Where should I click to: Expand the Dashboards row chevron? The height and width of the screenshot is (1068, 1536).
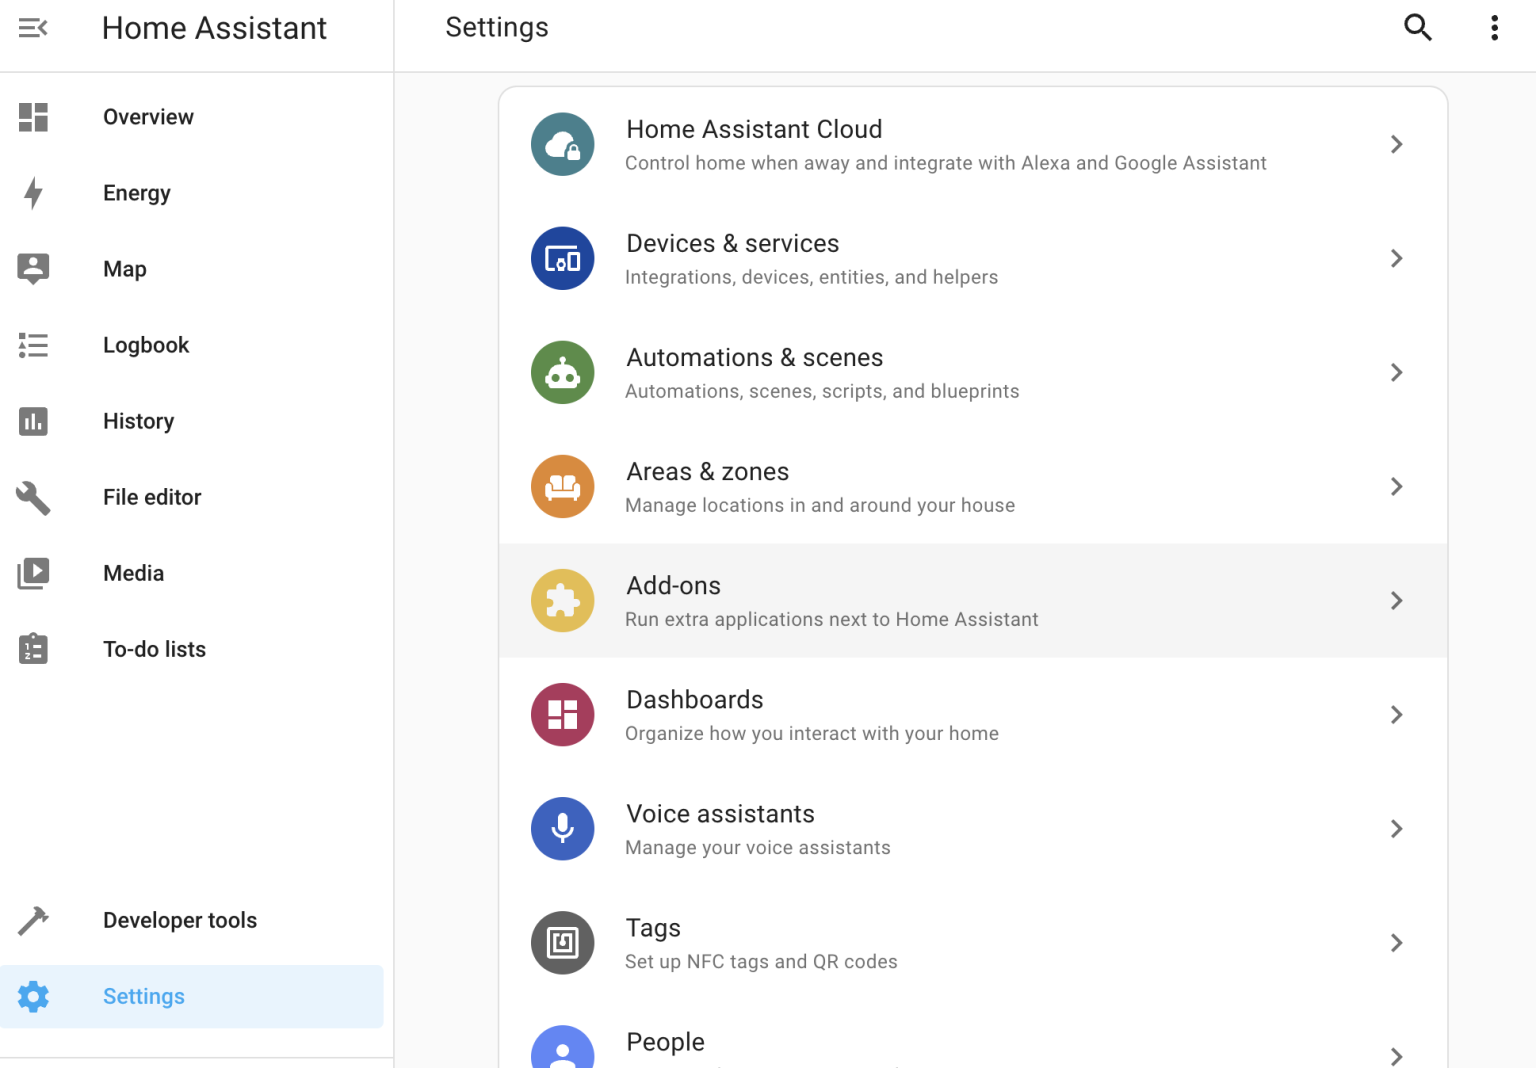[x=1396, y=714]
